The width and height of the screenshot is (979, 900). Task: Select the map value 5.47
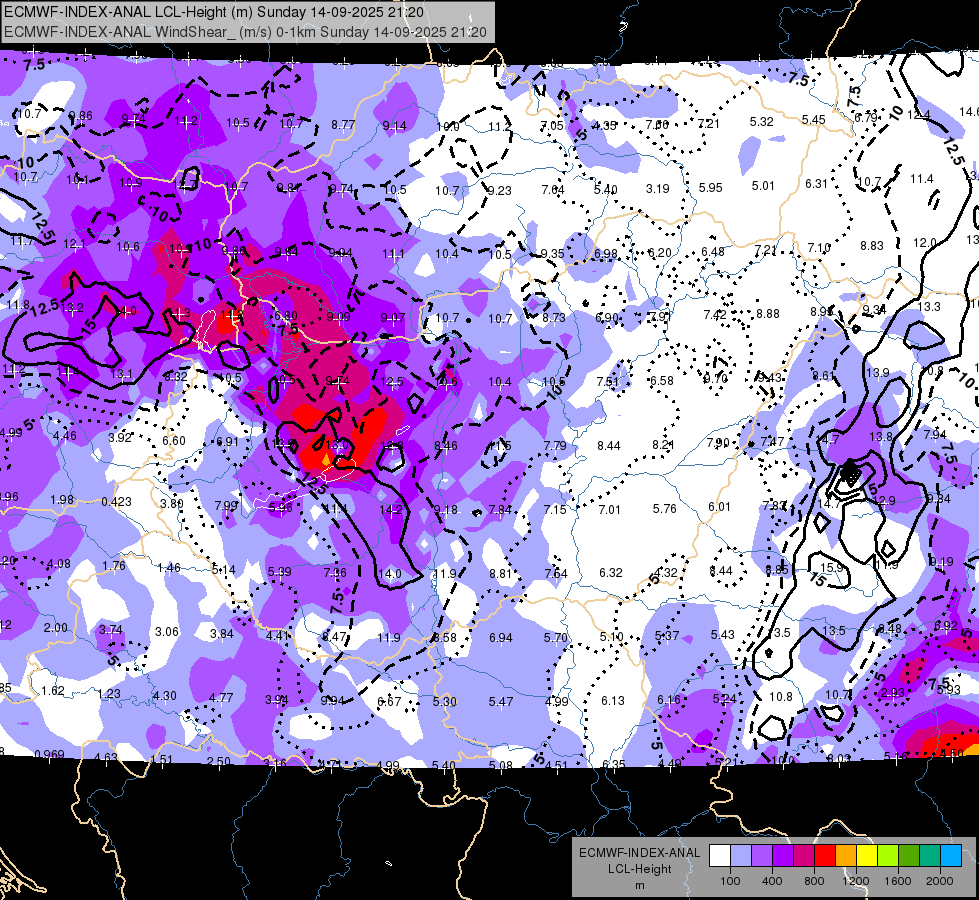501,702
